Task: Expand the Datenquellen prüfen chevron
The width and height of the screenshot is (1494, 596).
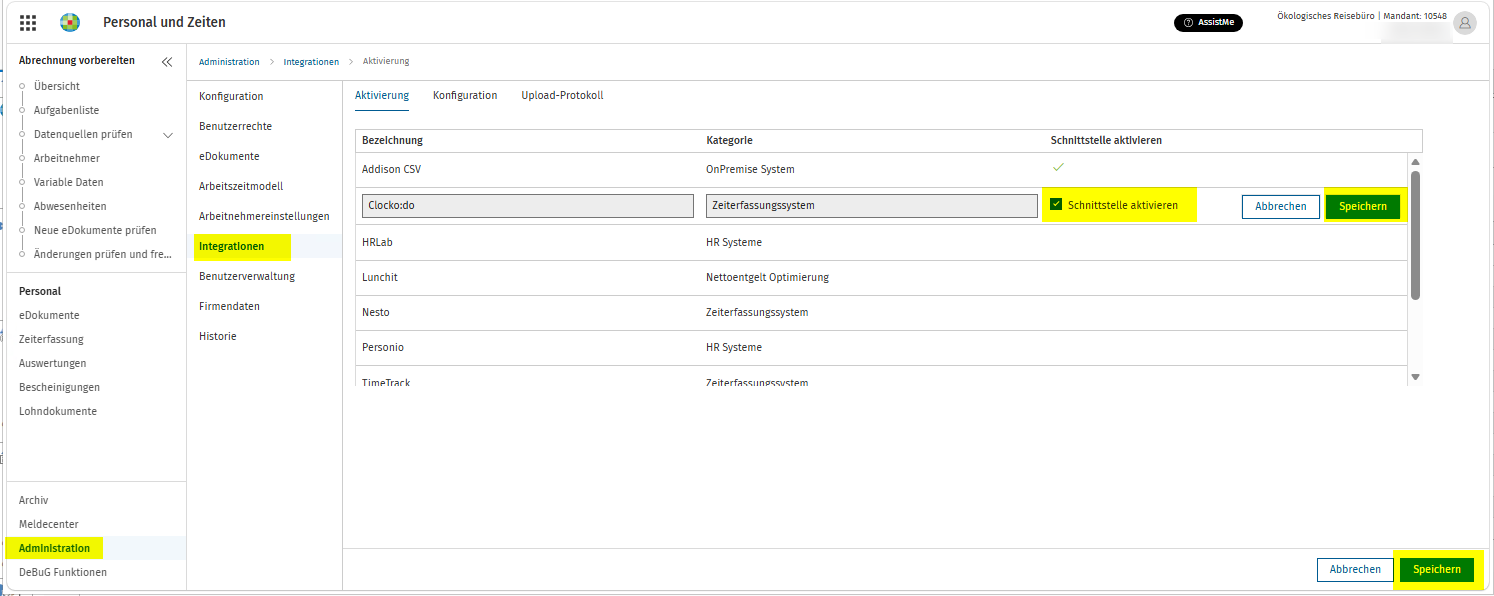Action: (x=168, y=135)
